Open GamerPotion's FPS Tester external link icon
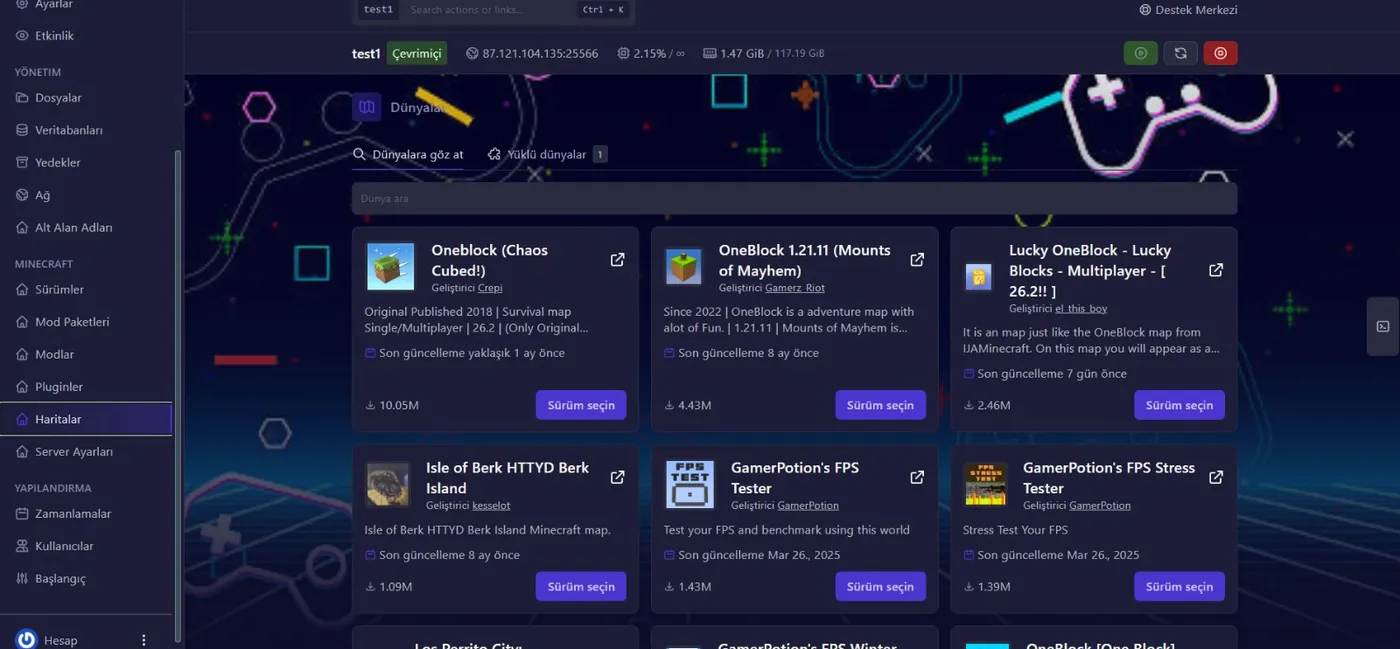The image size is (1400, 649). pos(917,477)
